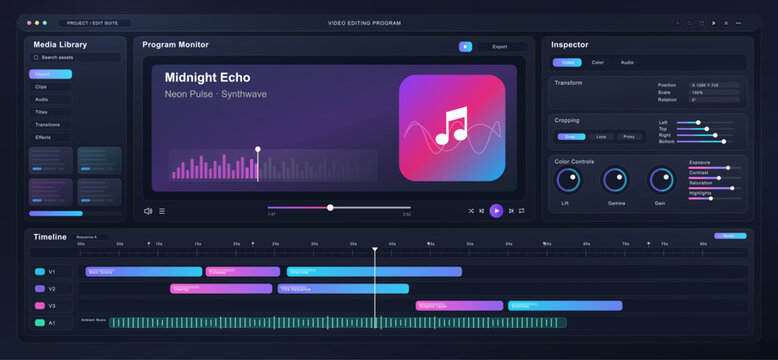Skip to next track icon
The width and height of the screenshot is (778, 360).
click(511, 211)
